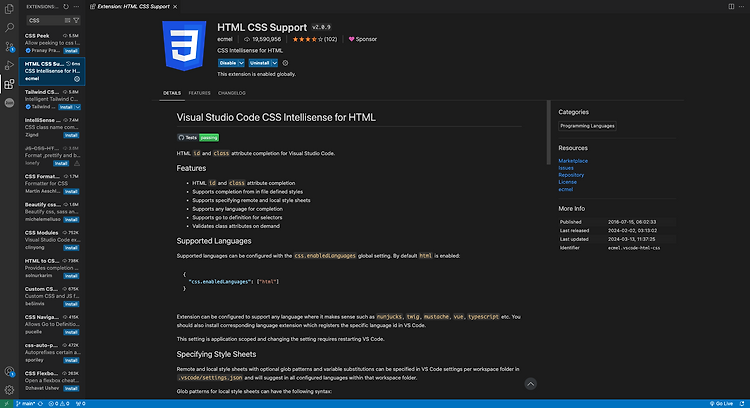Close the Extension: HTML CSS Support tab

[175, 7]
